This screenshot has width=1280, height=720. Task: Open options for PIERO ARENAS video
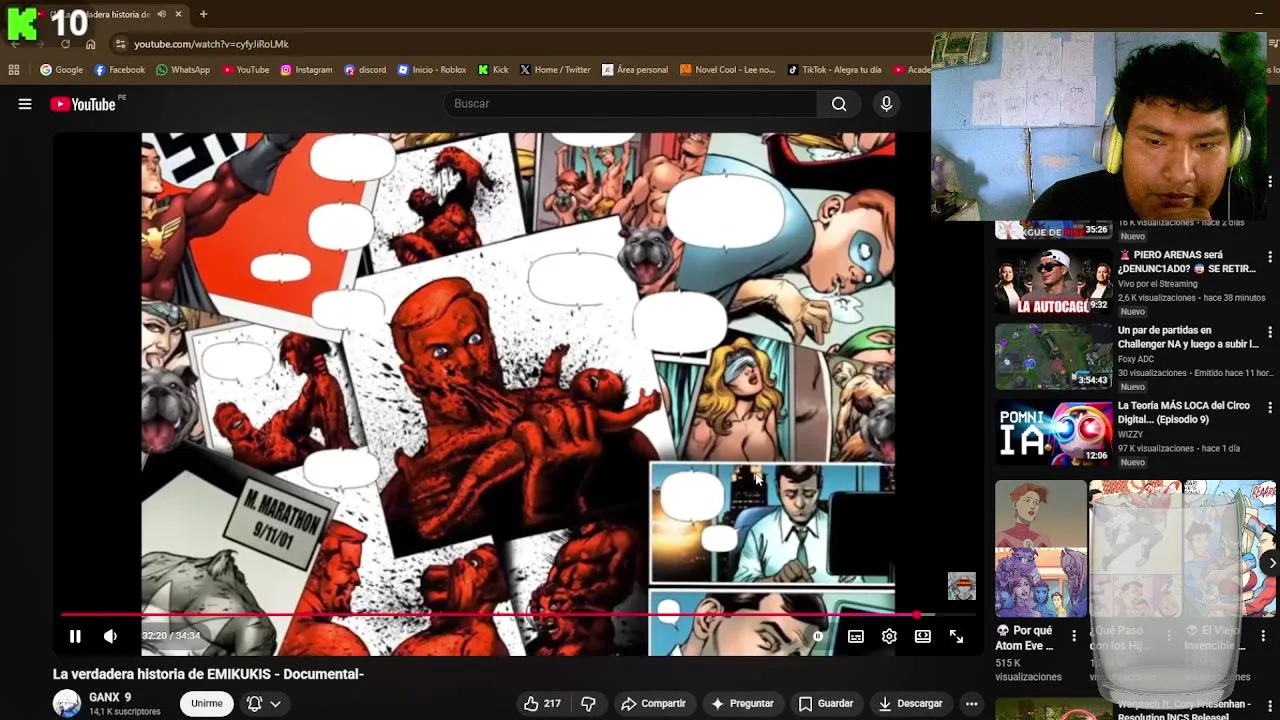1270,257
